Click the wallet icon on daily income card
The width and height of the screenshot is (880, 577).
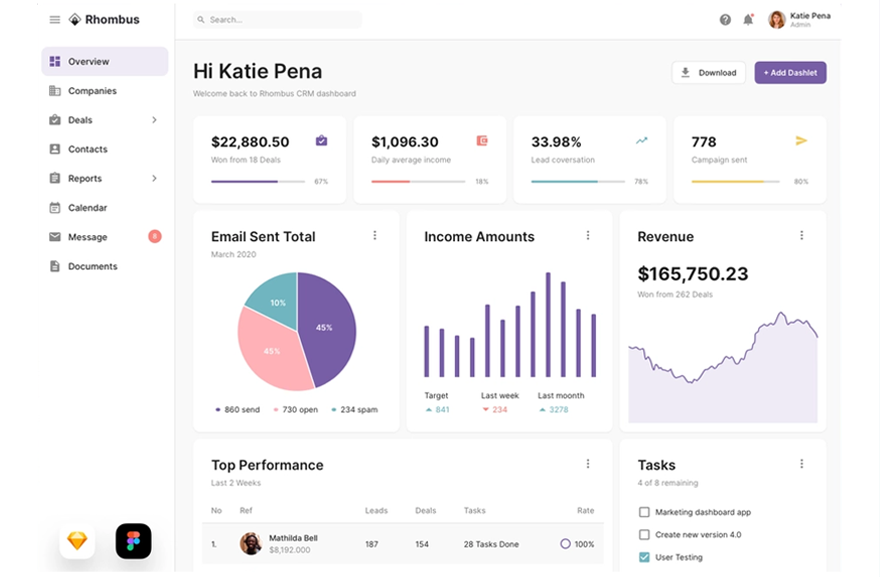tap(482, 141)
